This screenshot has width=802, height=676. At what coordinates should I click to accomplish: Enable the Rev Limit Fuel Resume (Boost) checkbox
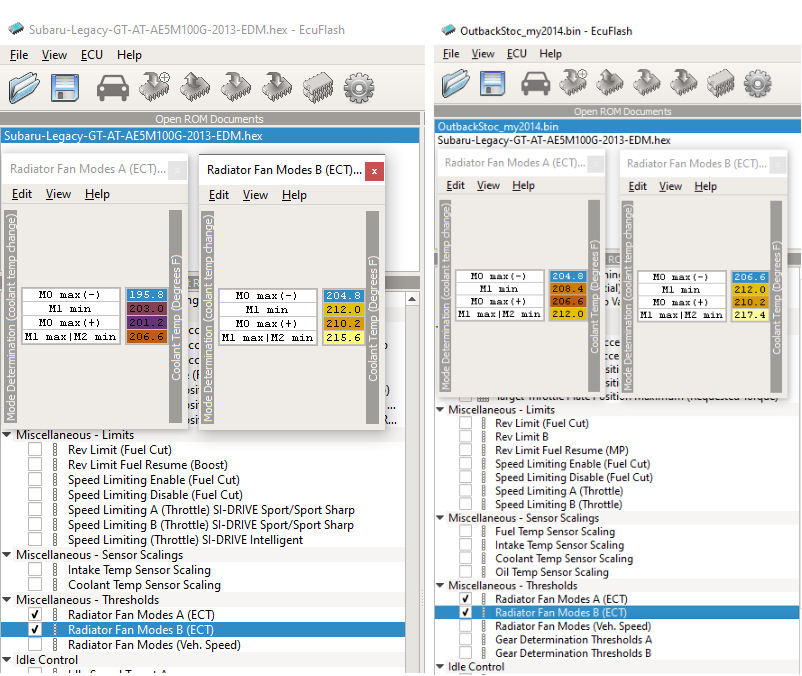tap(35, 465)
